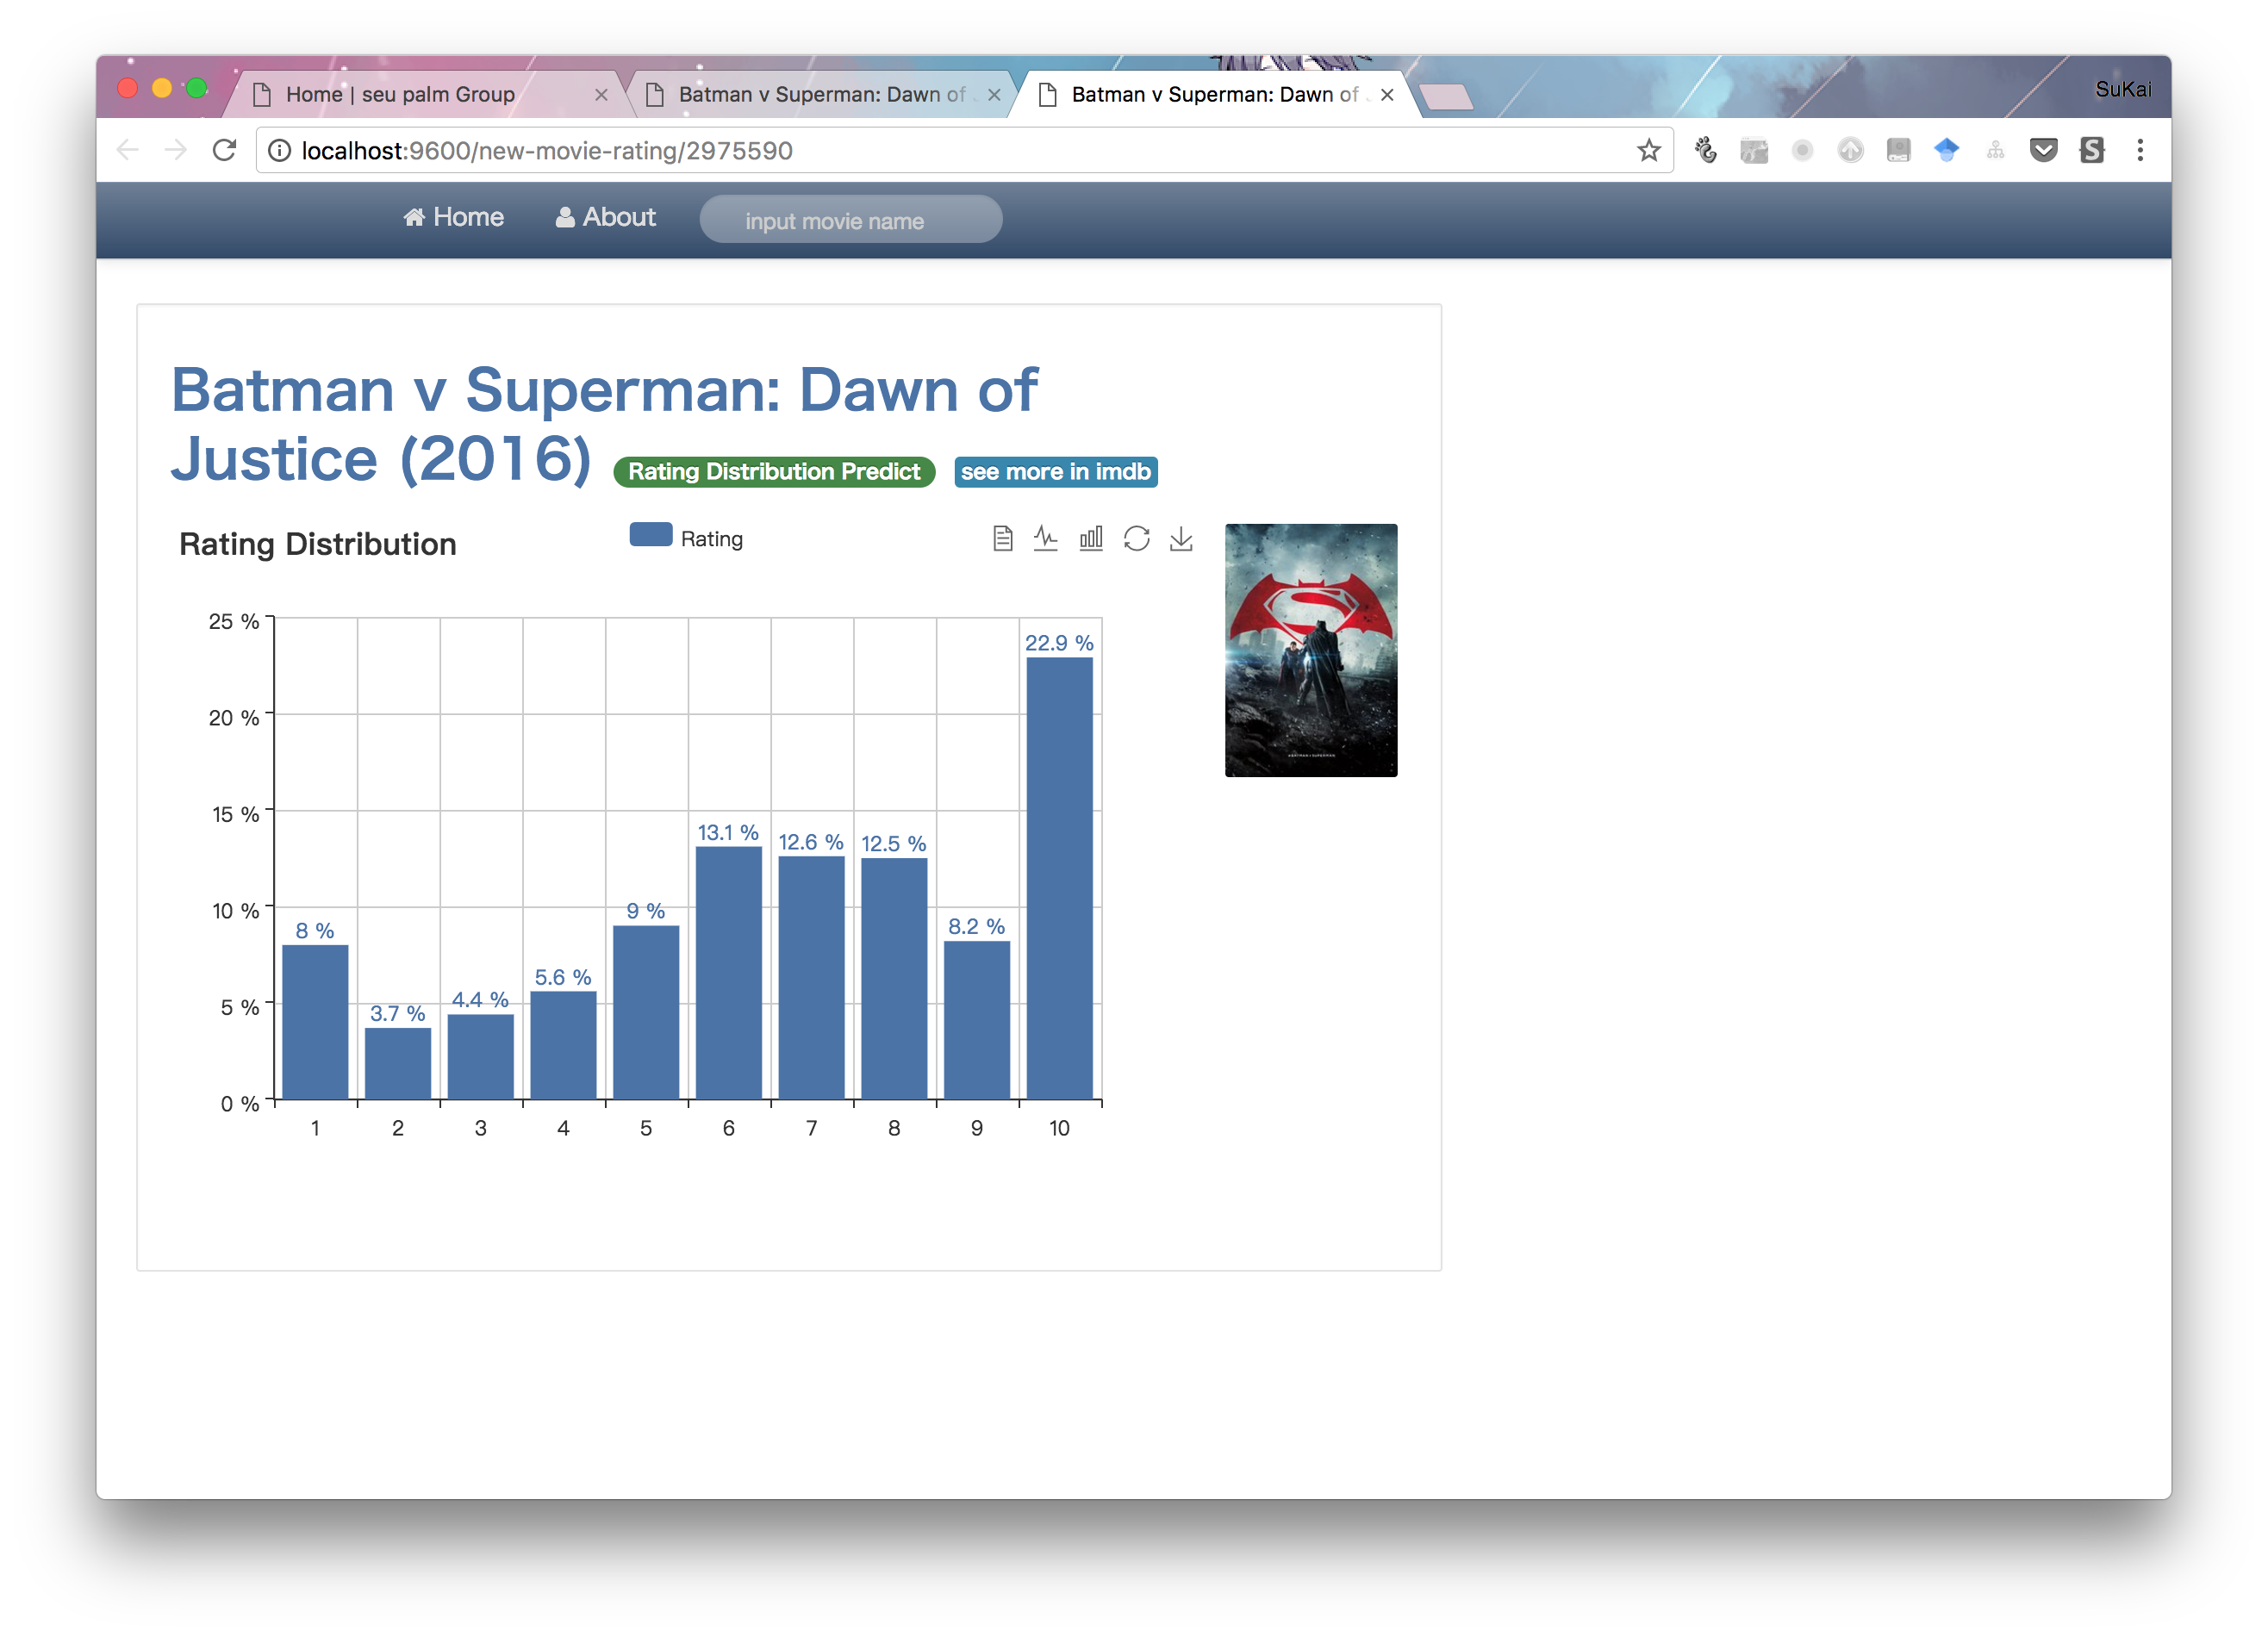Reload the current page

click(225, 151)
